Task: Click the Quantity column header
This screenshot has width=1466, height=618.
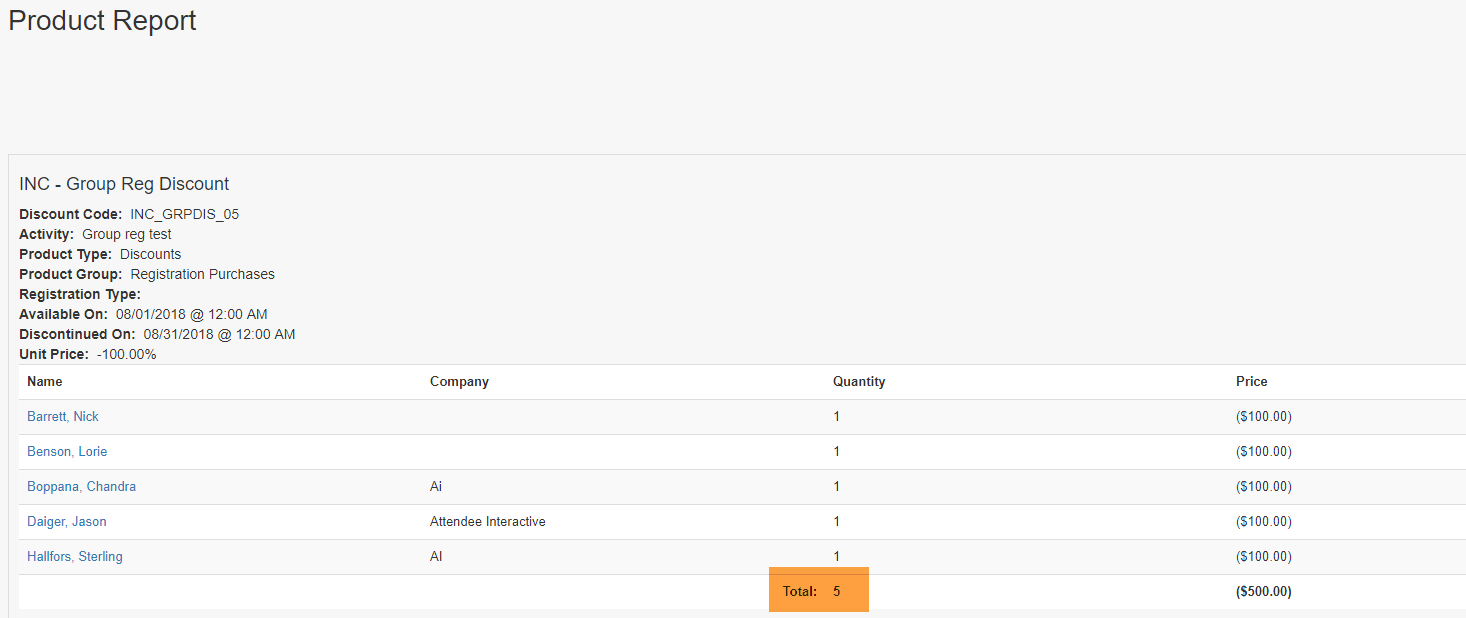Action: tap(859, 381)
